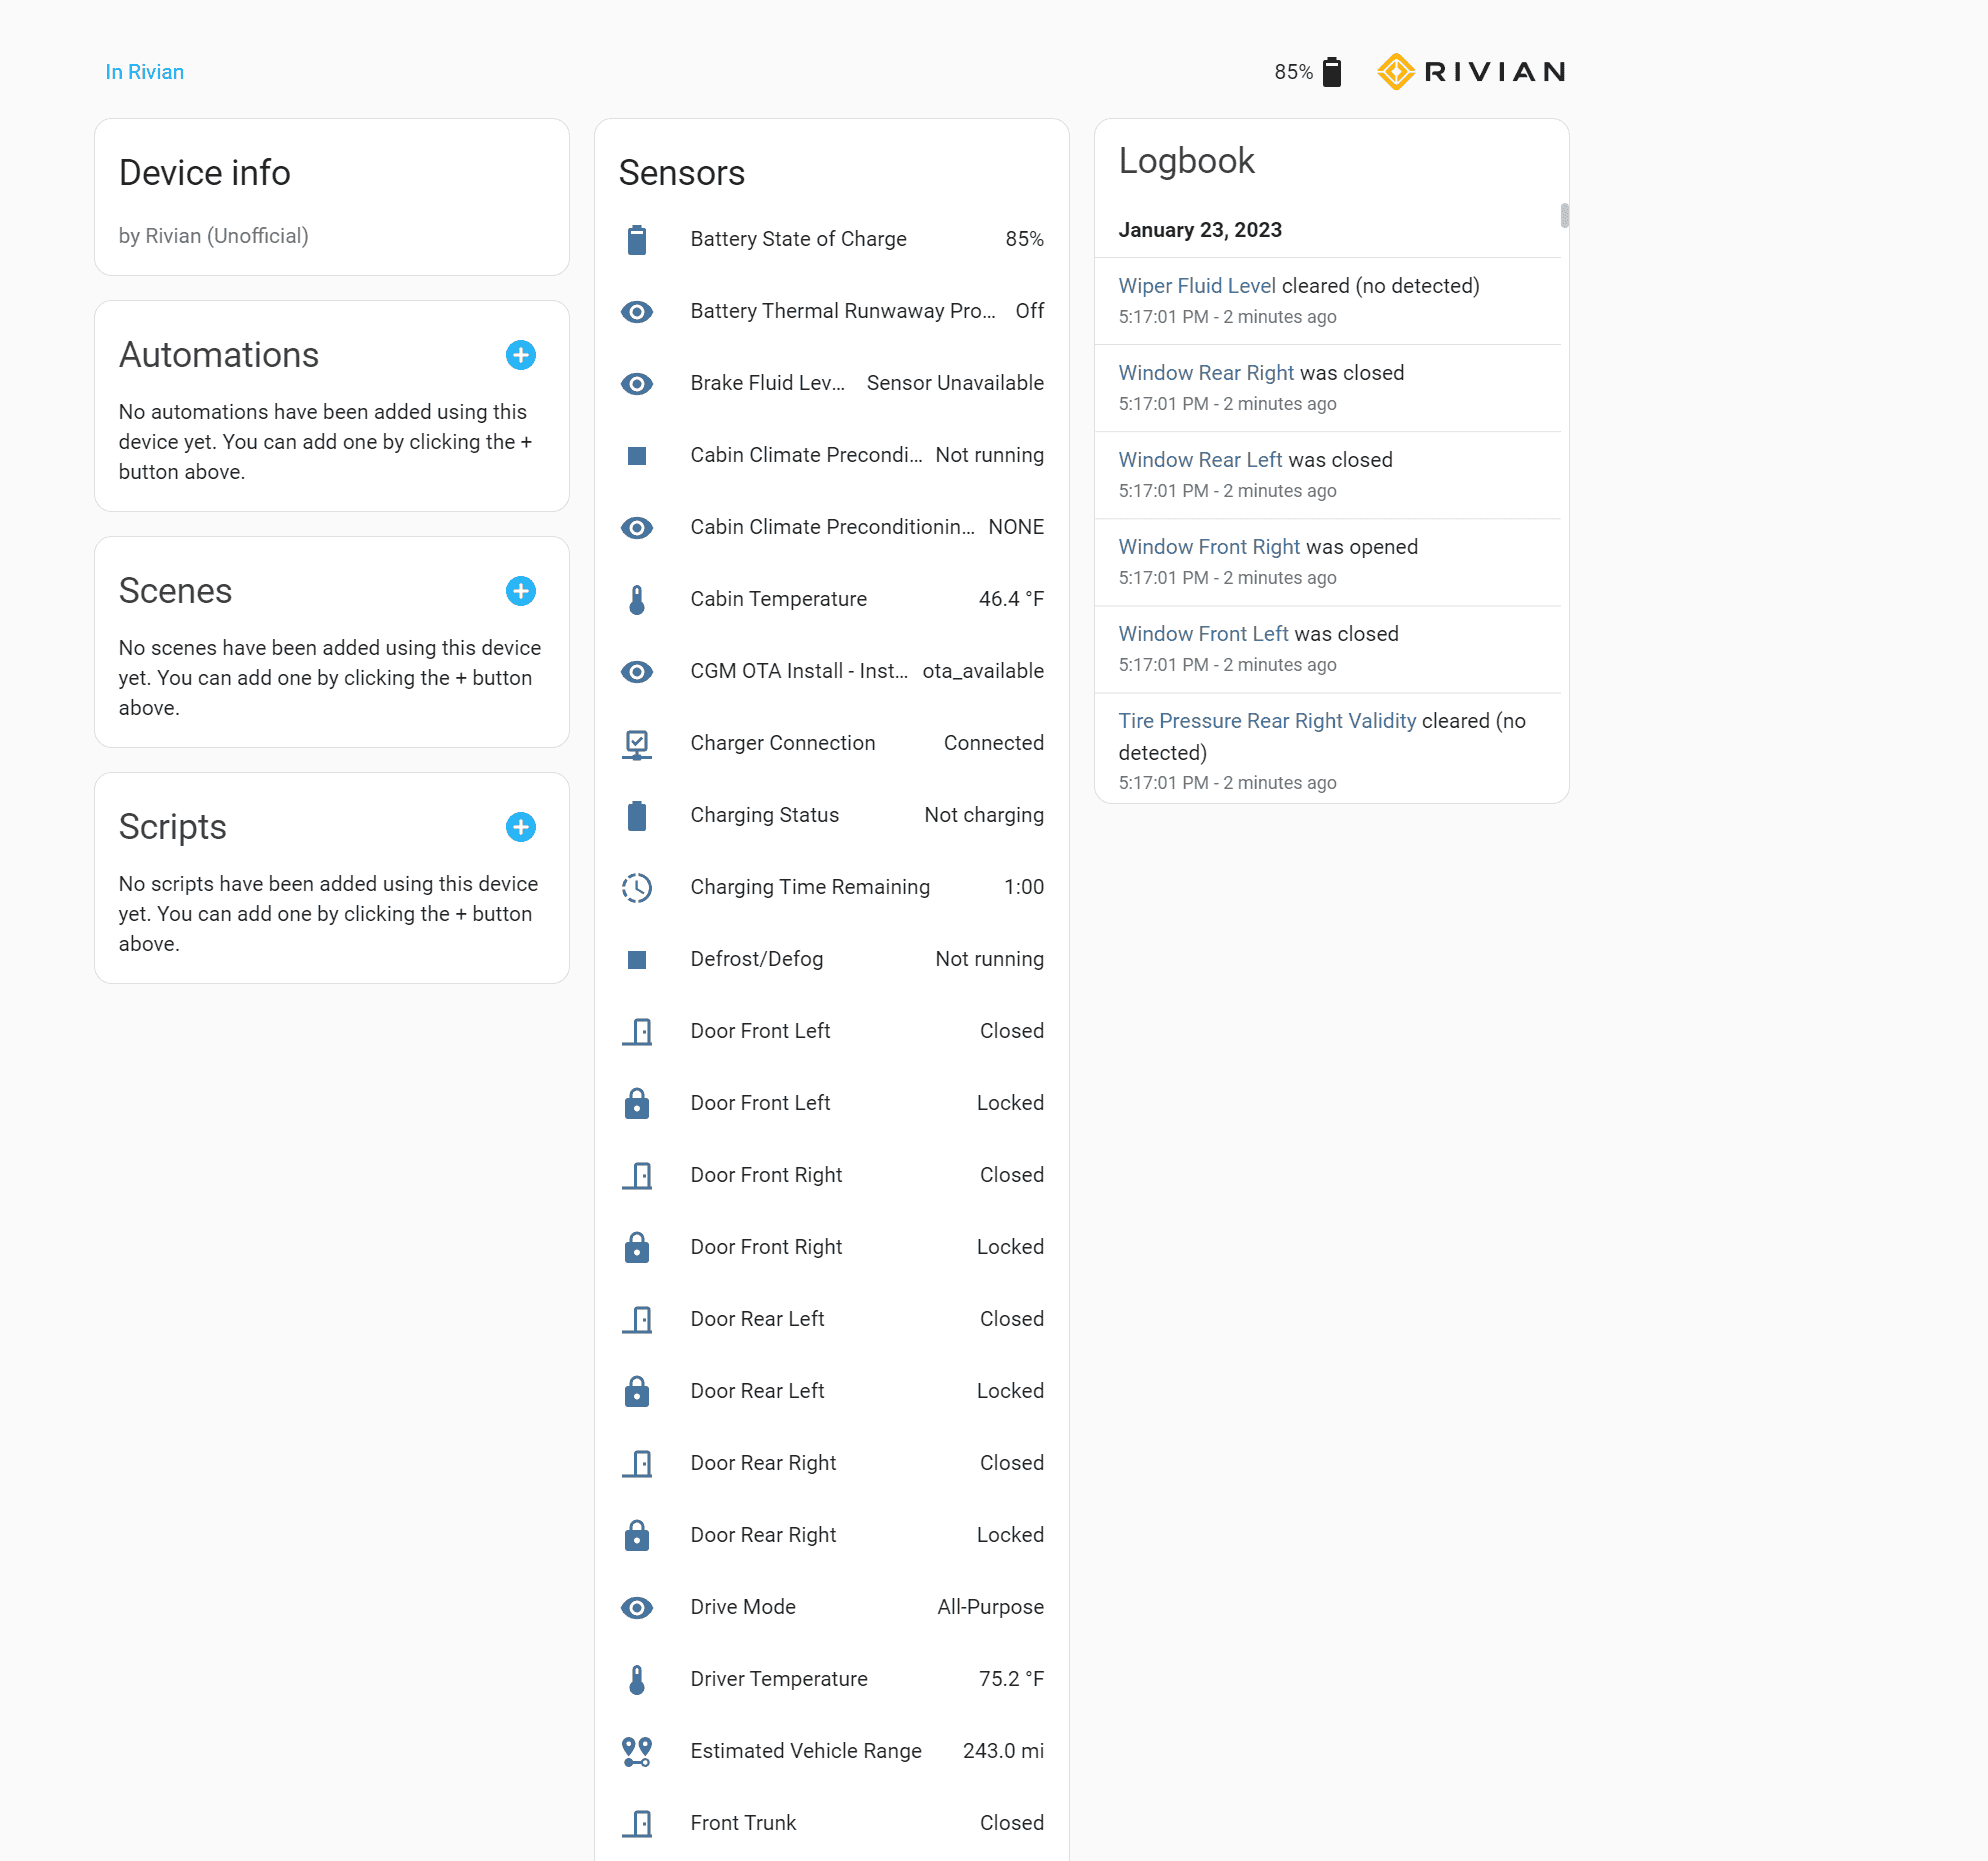Click the lock icon for Door Rear Left Locked

(637, 1392)
